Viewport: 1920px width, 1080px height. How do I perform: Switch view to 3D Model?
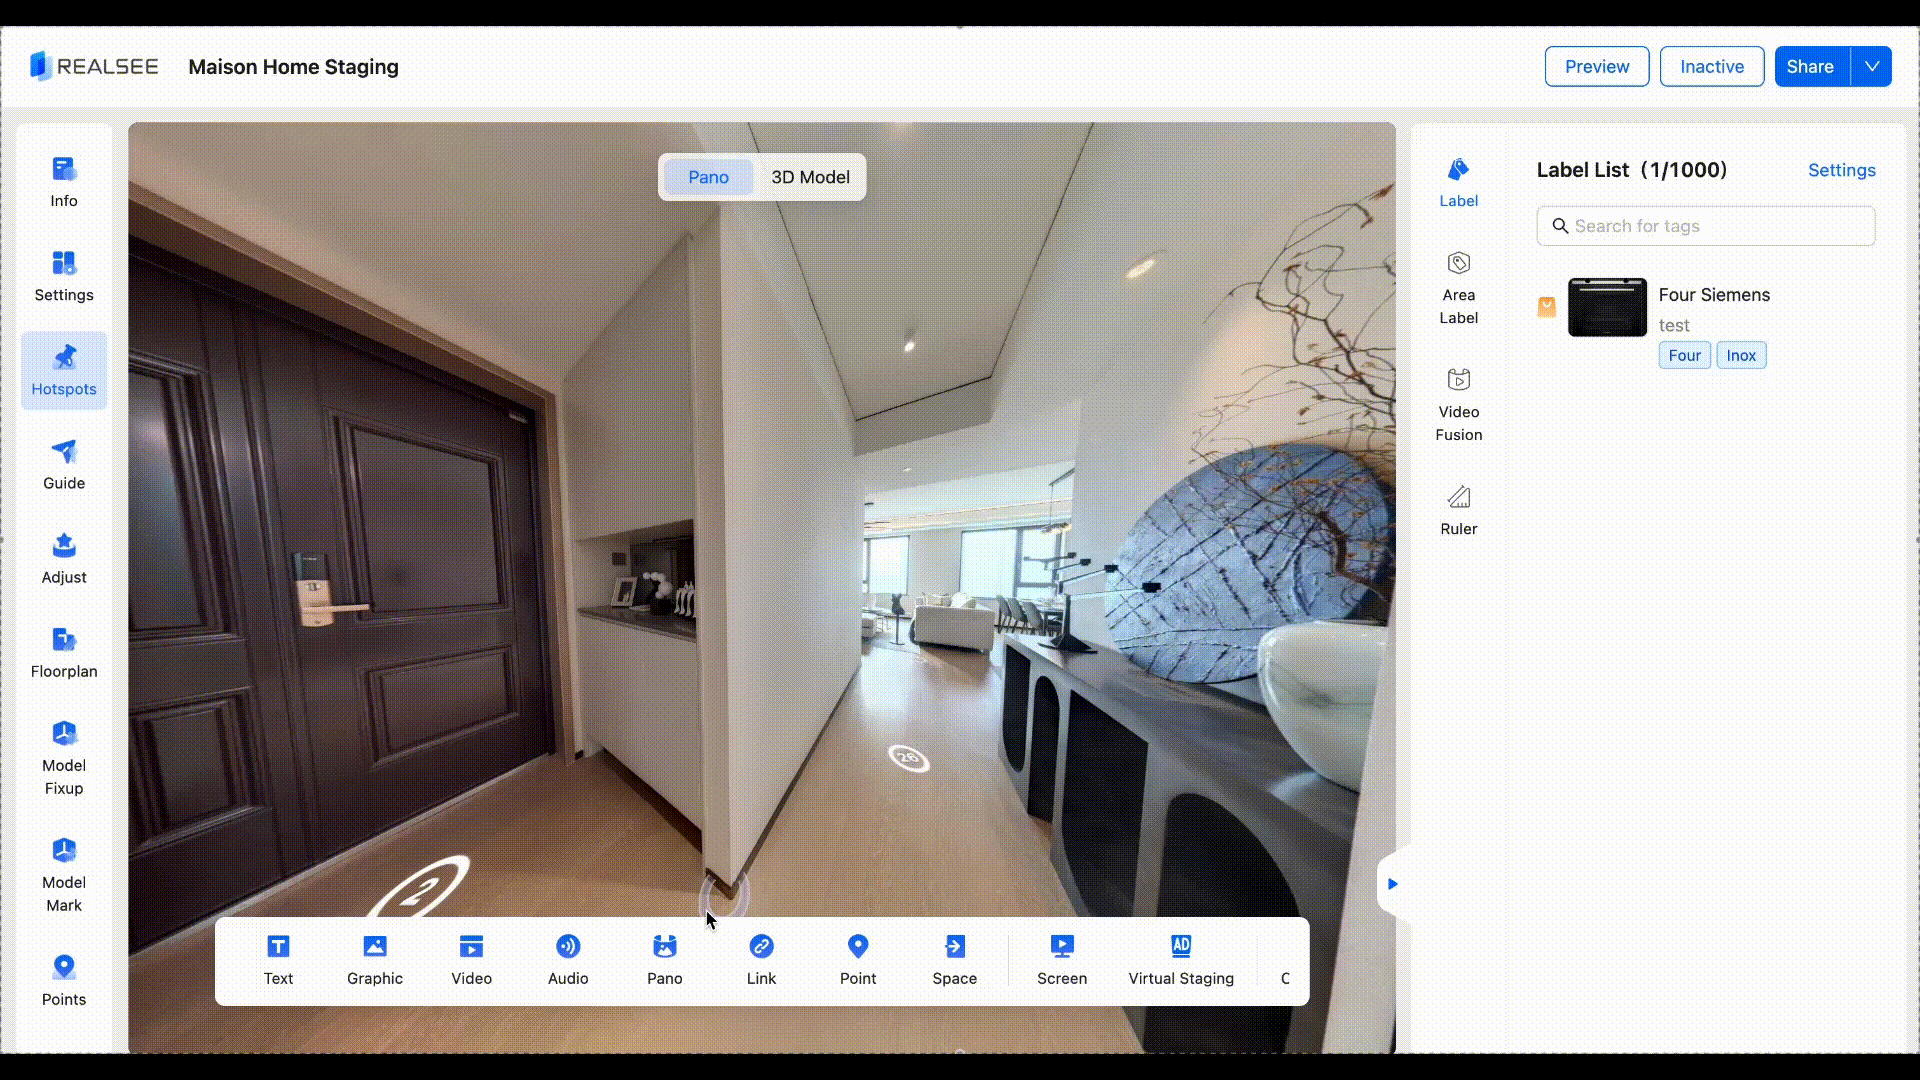(x=810, y=177)
